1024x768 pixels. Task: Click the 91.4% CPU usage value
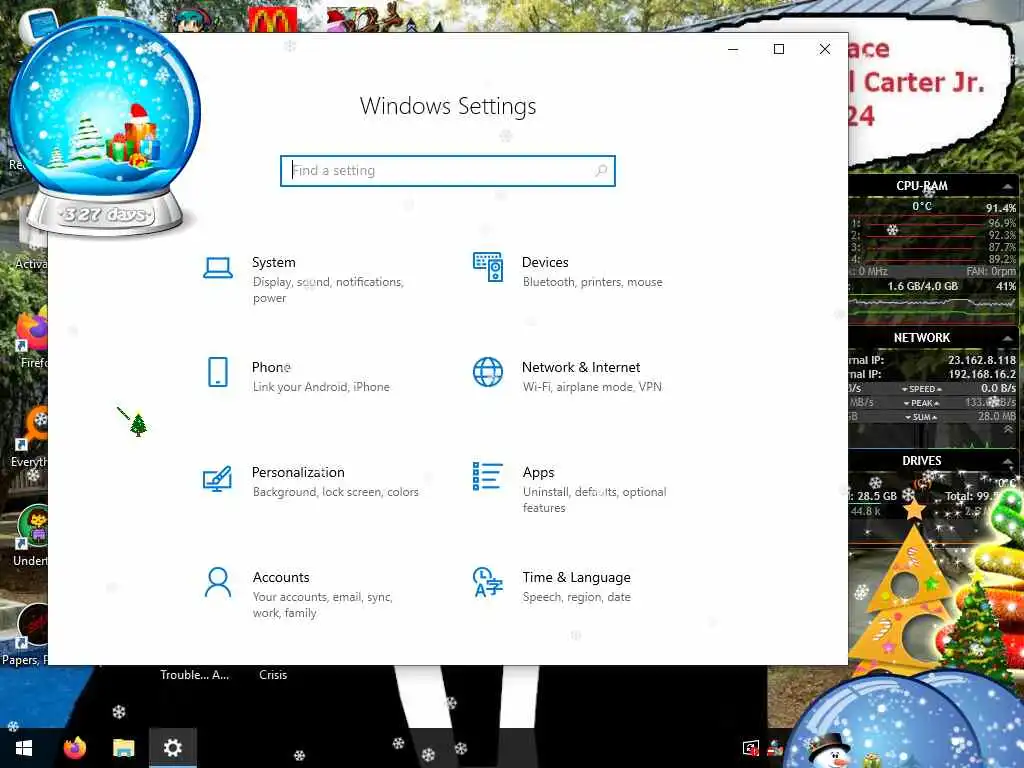click(x=1000, y=208)
